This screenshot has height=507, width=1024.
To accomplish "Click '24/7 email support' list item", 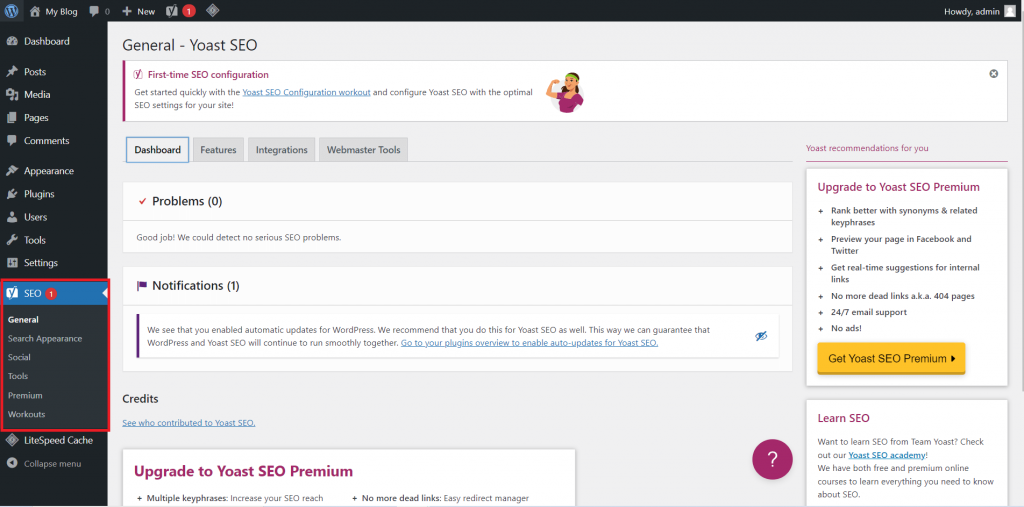I will click(869, 312).
